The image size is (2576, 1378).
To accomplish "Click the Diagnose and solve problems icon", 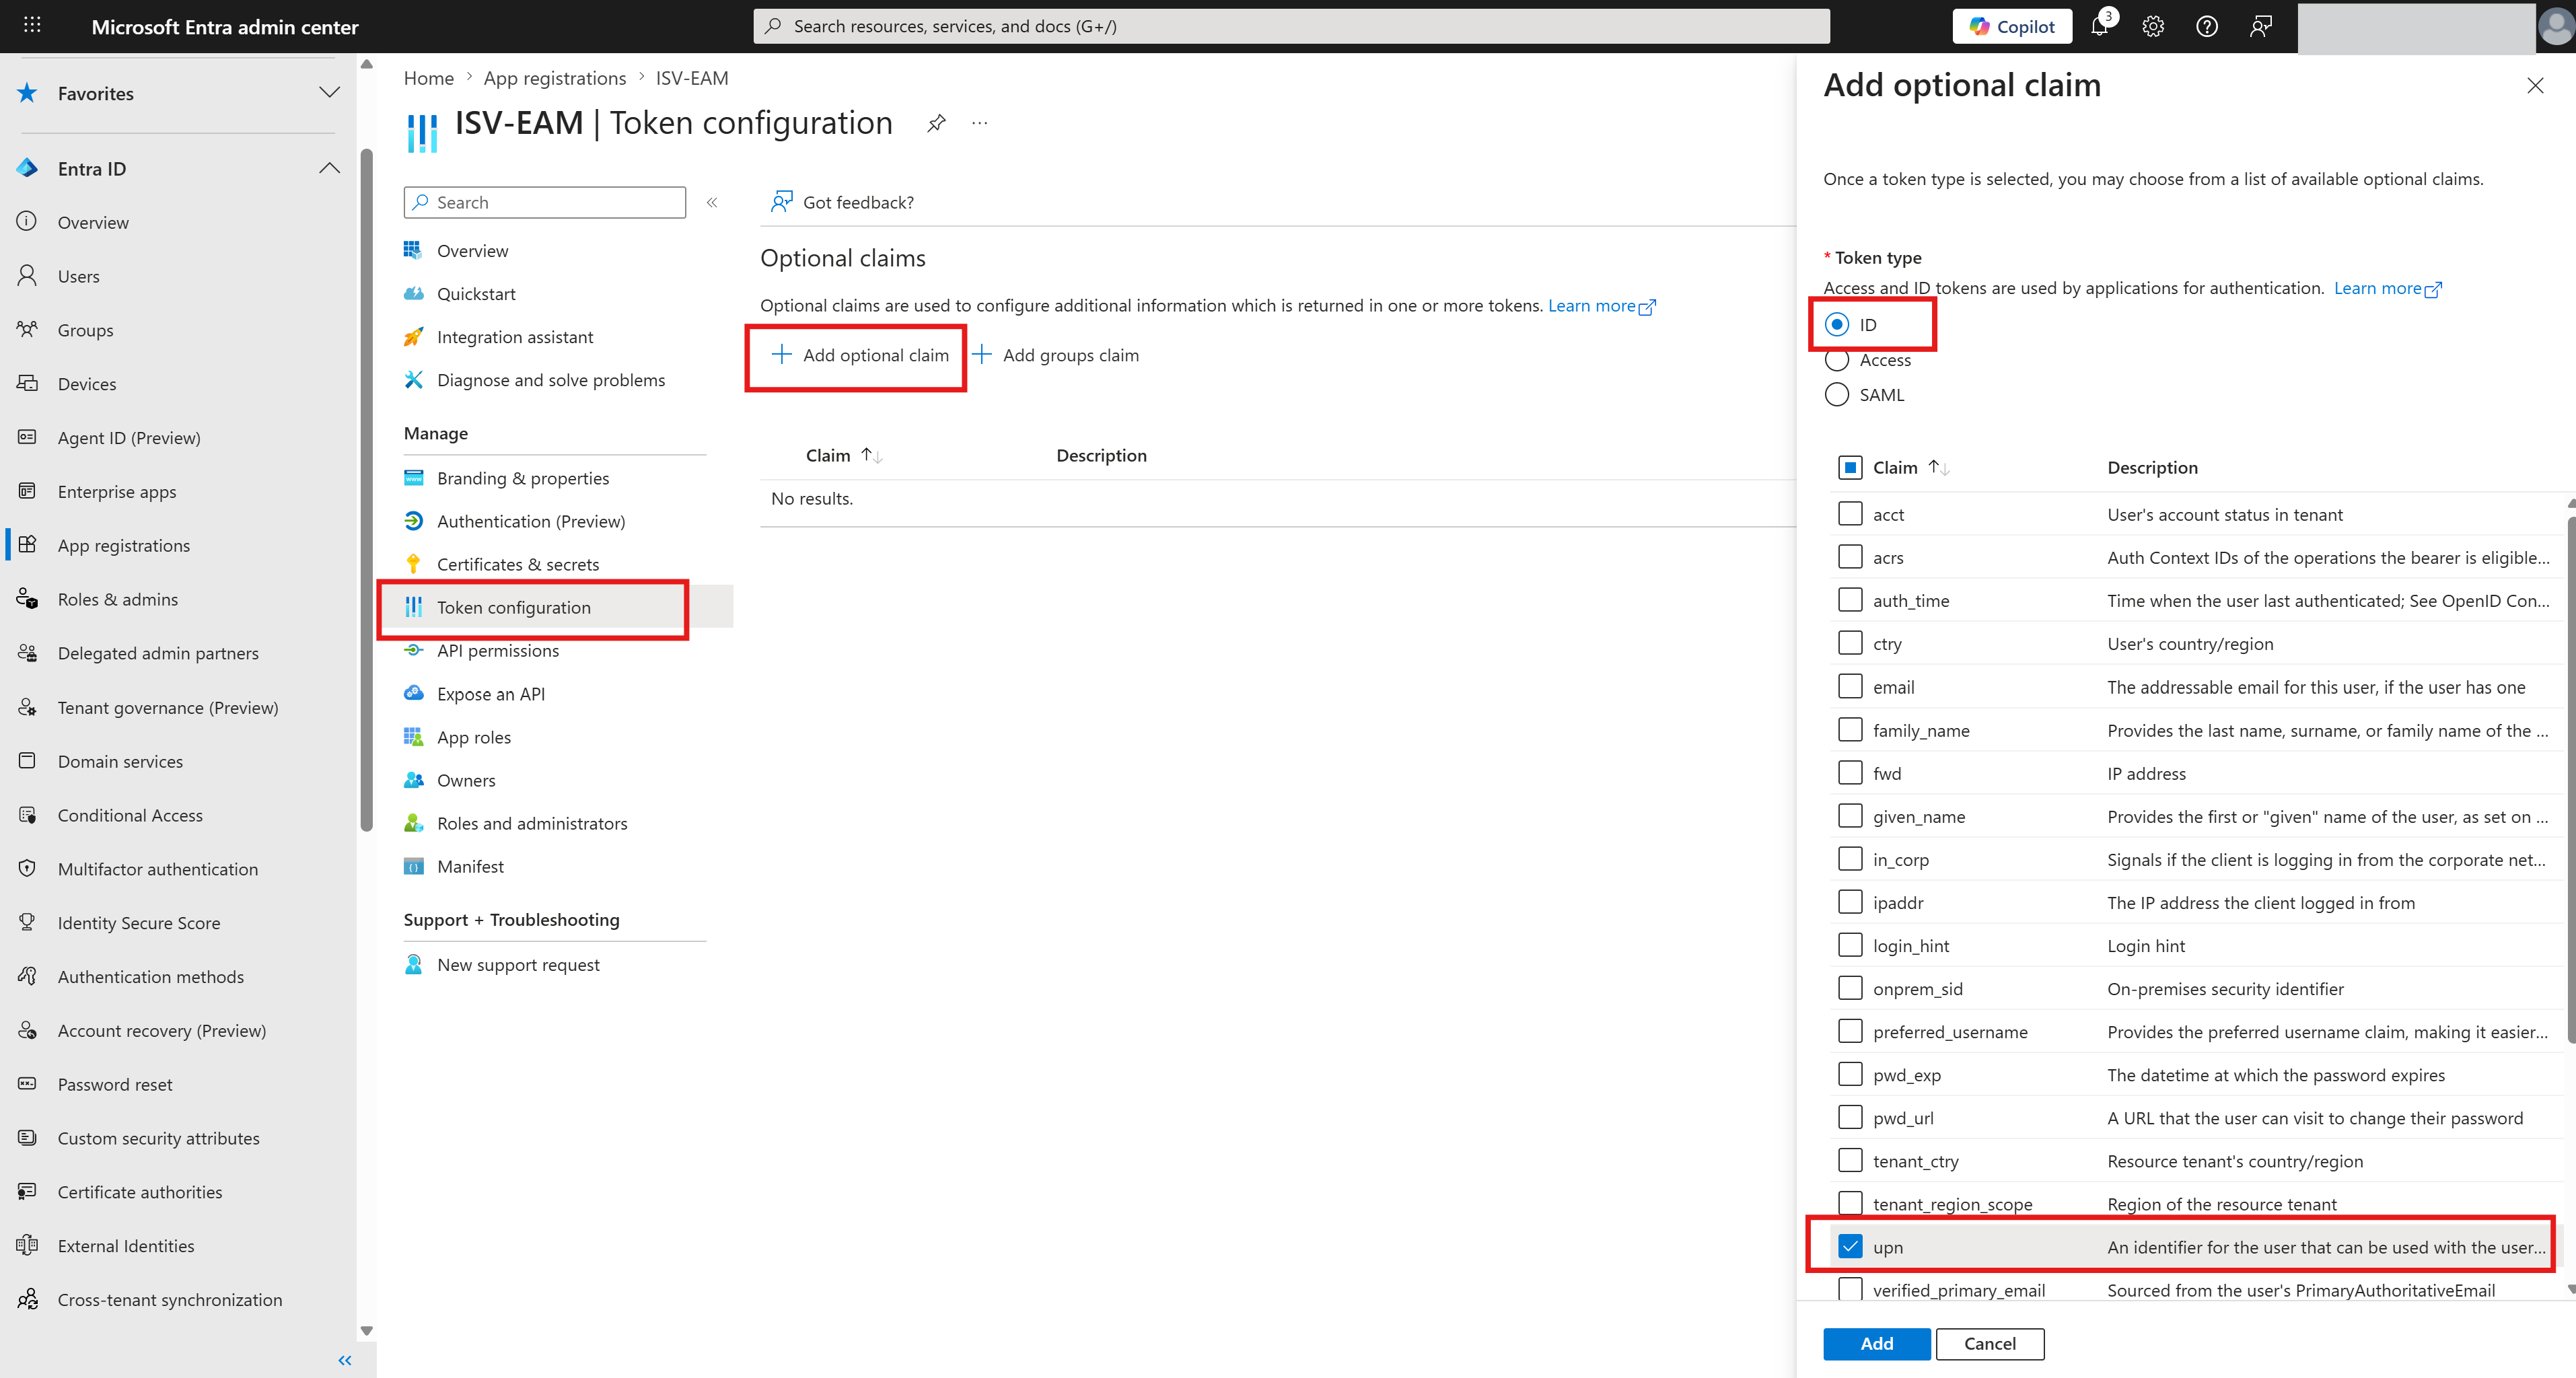I will click(413, 380).
